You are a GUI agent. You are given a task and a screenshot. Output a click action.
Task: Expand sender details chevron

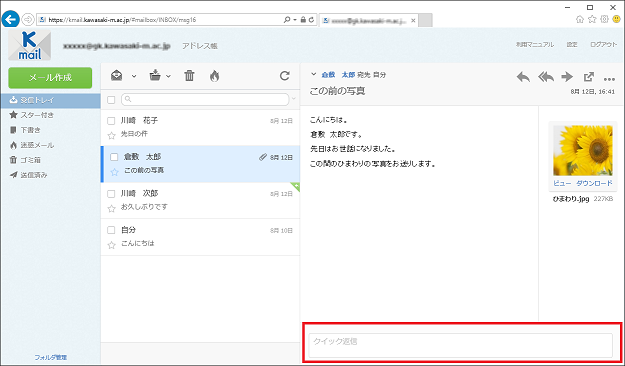pyautogui.click(x=314, y=74)
